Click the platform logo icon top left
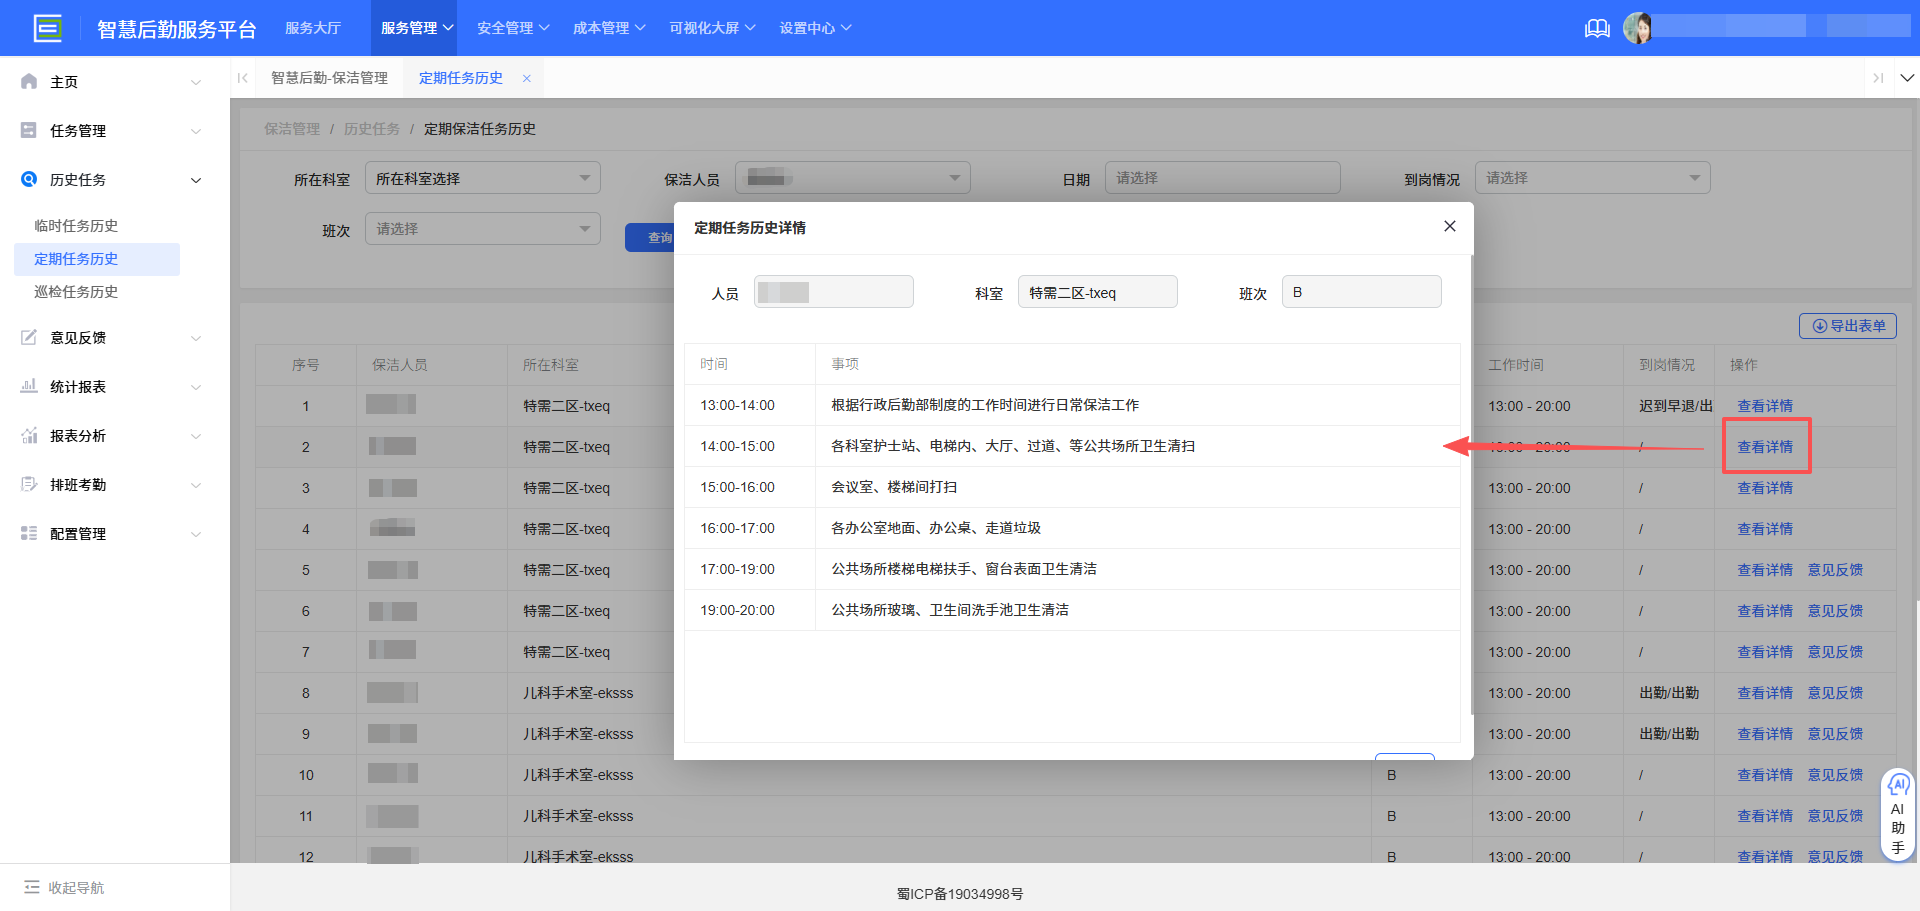The image size is (1920, 911). [48, 27]
